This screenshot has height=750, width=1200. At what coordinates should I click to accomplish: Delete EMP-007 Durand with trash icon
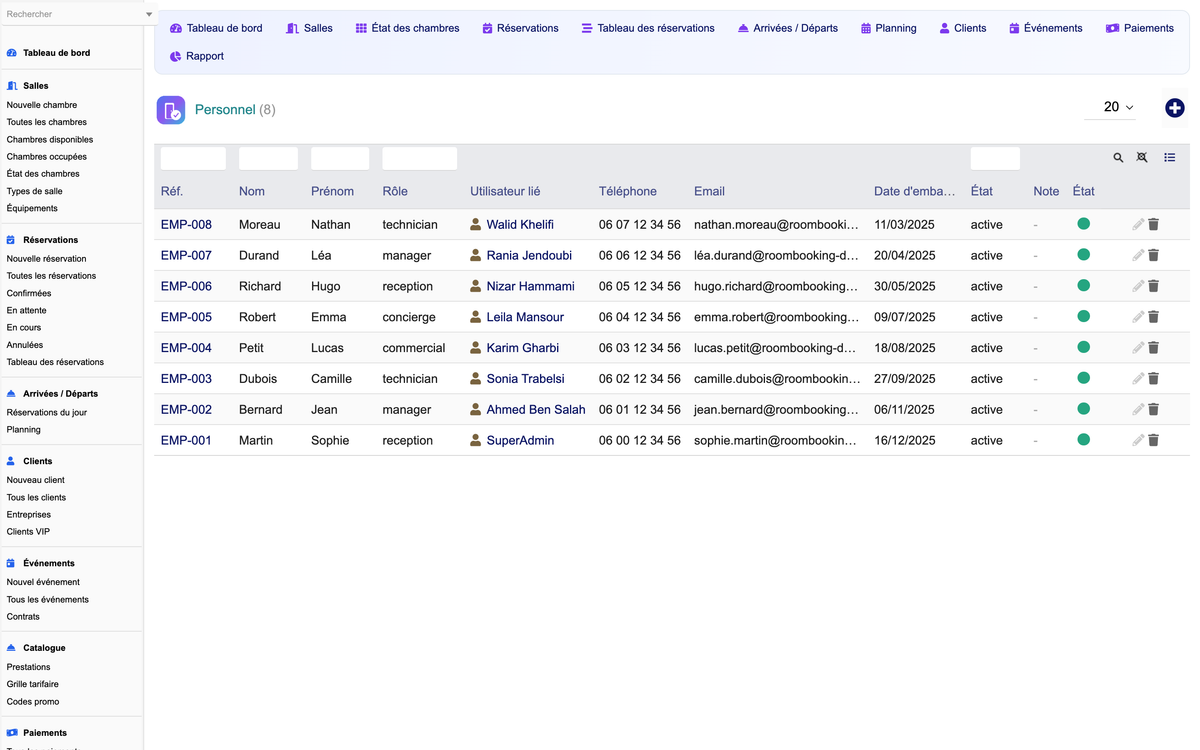(1153, 256)
